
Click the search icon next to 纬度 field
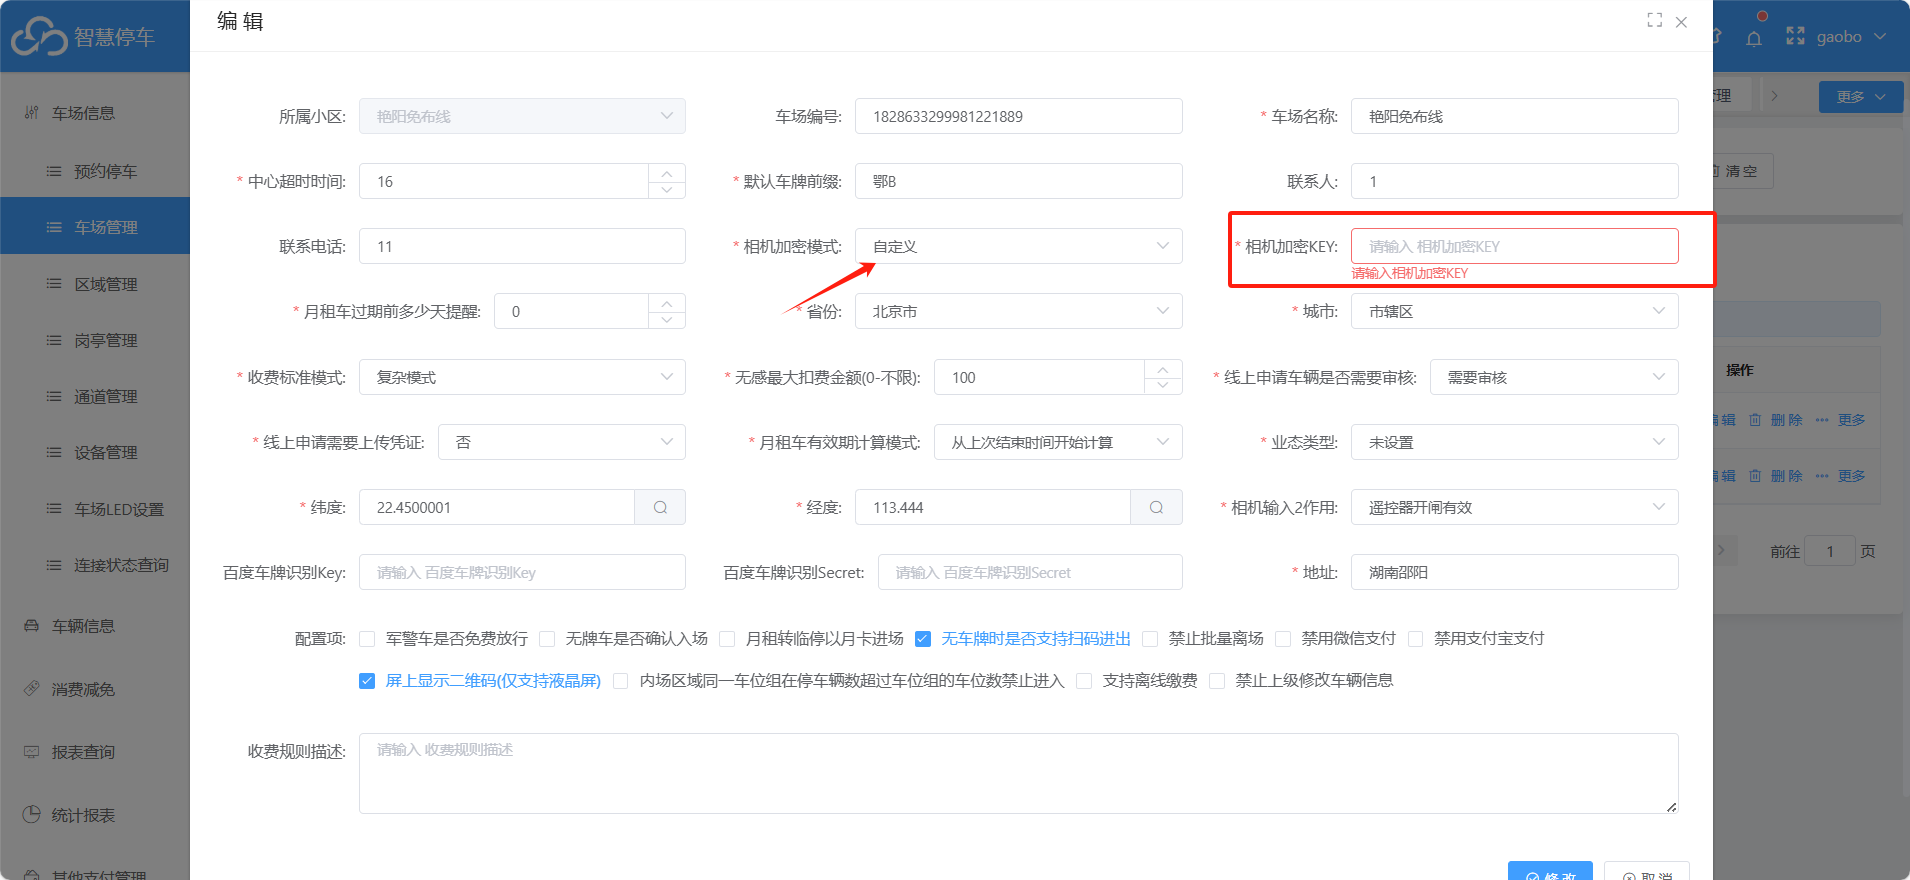660,507
